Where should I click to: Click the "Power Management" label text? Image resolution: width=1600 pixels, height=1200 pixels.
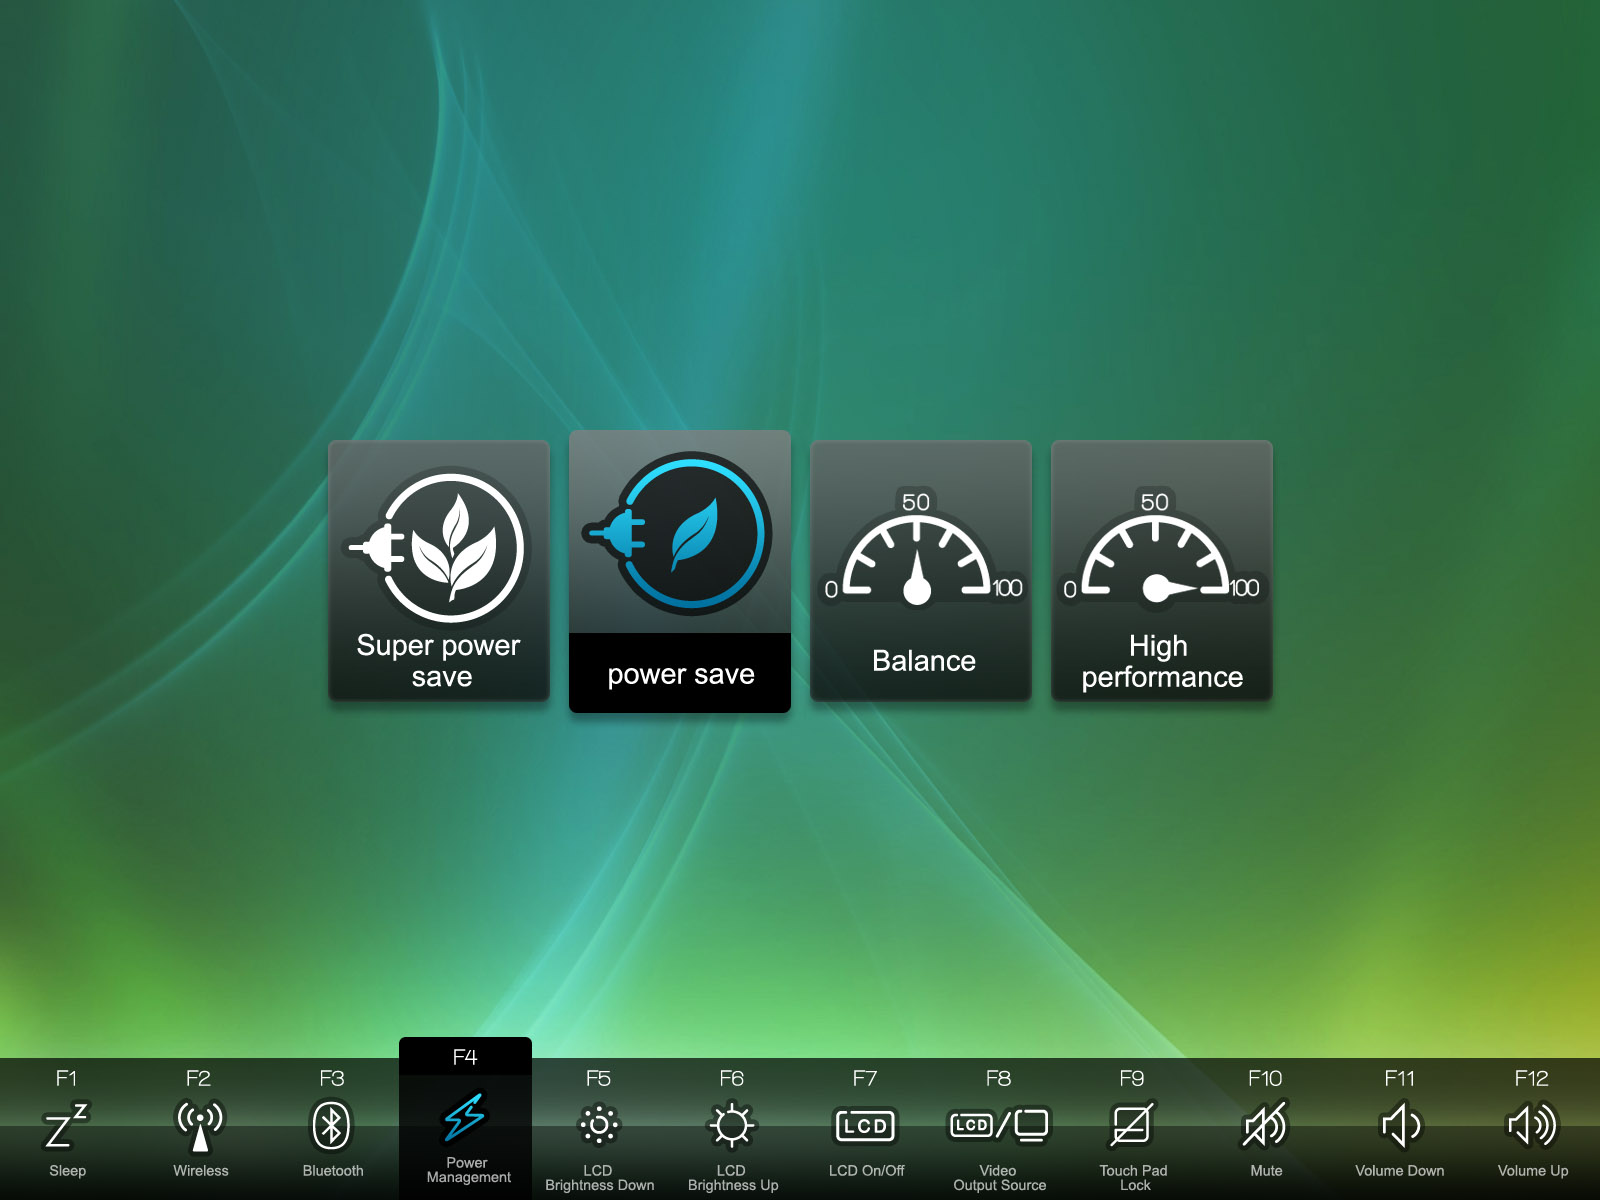tap(468, 1170)
